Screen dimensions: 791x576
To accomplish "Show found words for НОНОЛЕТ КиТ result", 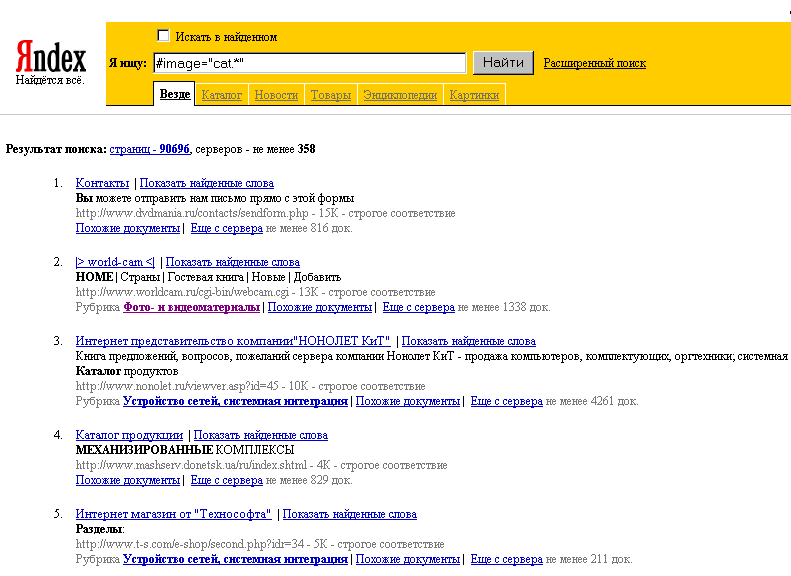I will tap(469, 341).
